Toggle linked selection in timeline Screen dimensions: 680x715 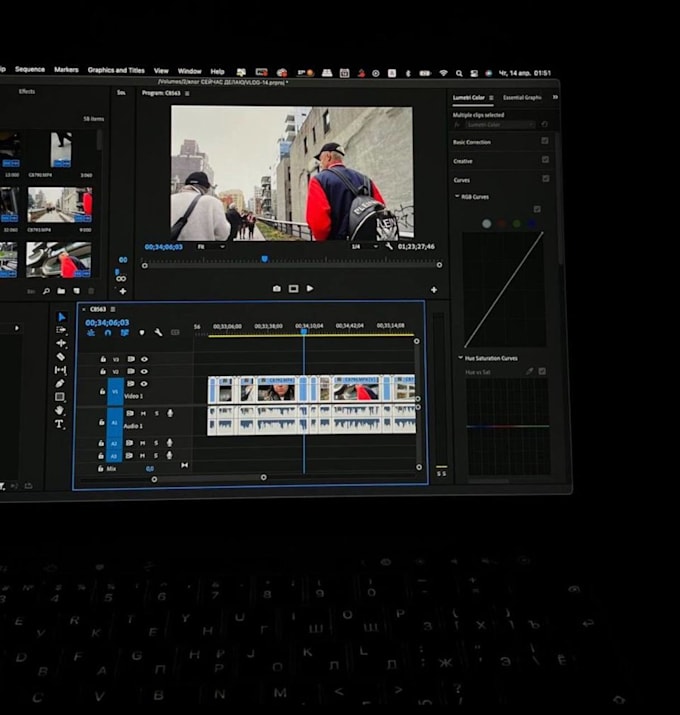tap(125, 333)
